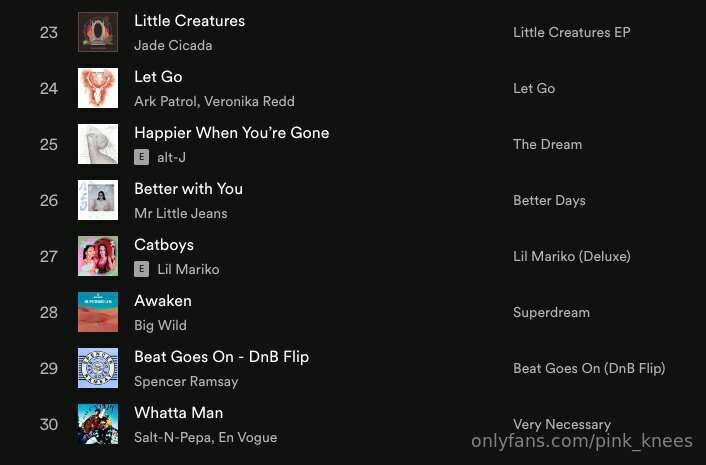The height and width of the screenshot is (465, 706).
Task: Go to Veronika Redd artist page
Action: 249,101
